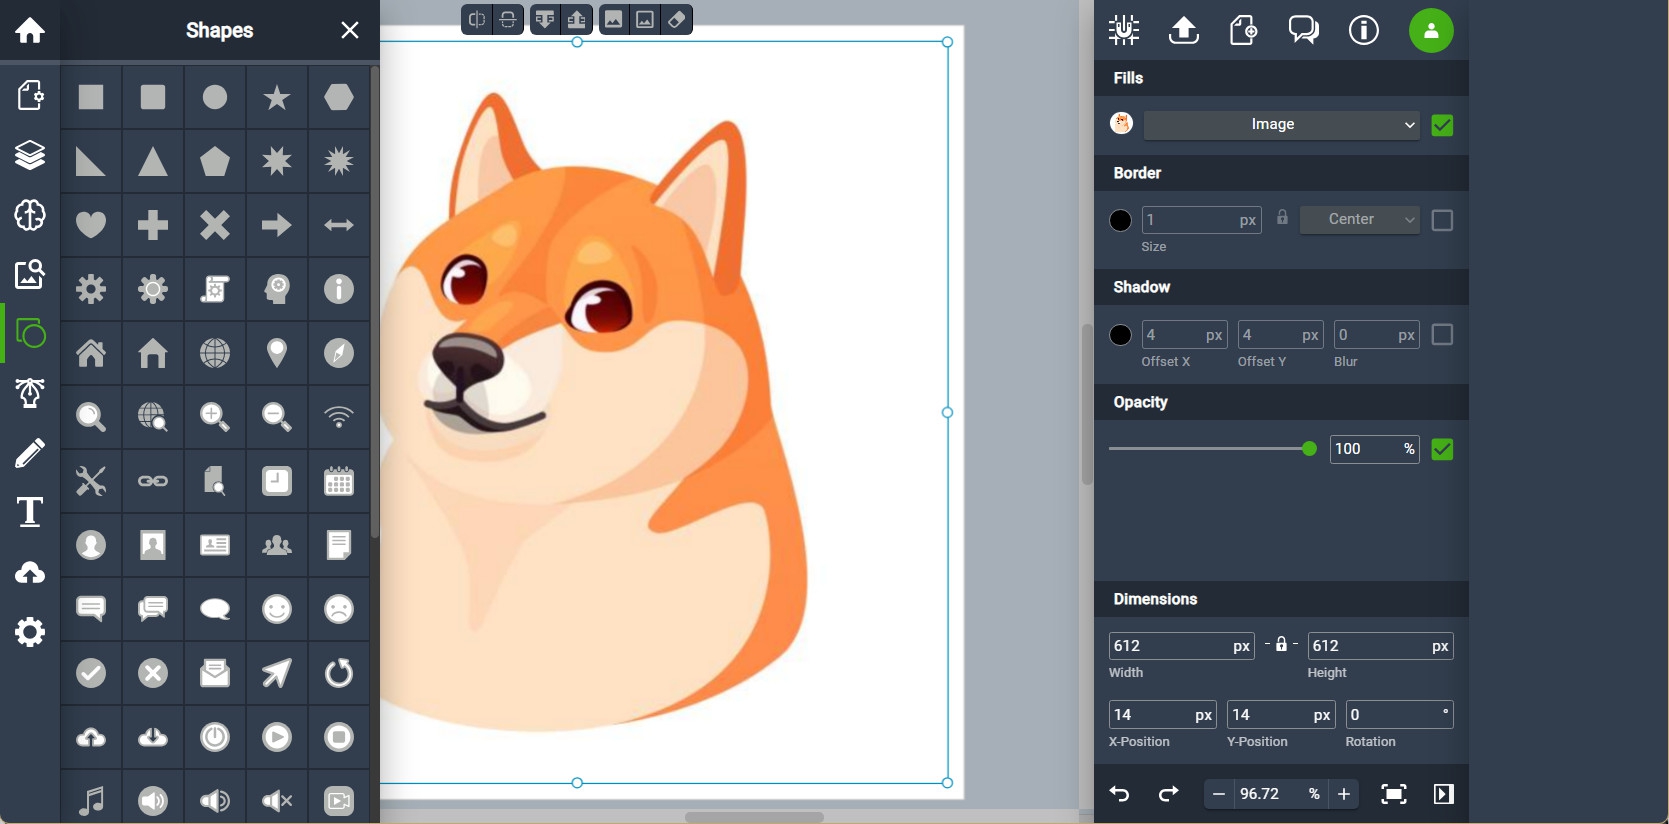Screen dimensions: 1669x824
Task: Select the Text tool in sidebar
Action: tap(30, 512)
